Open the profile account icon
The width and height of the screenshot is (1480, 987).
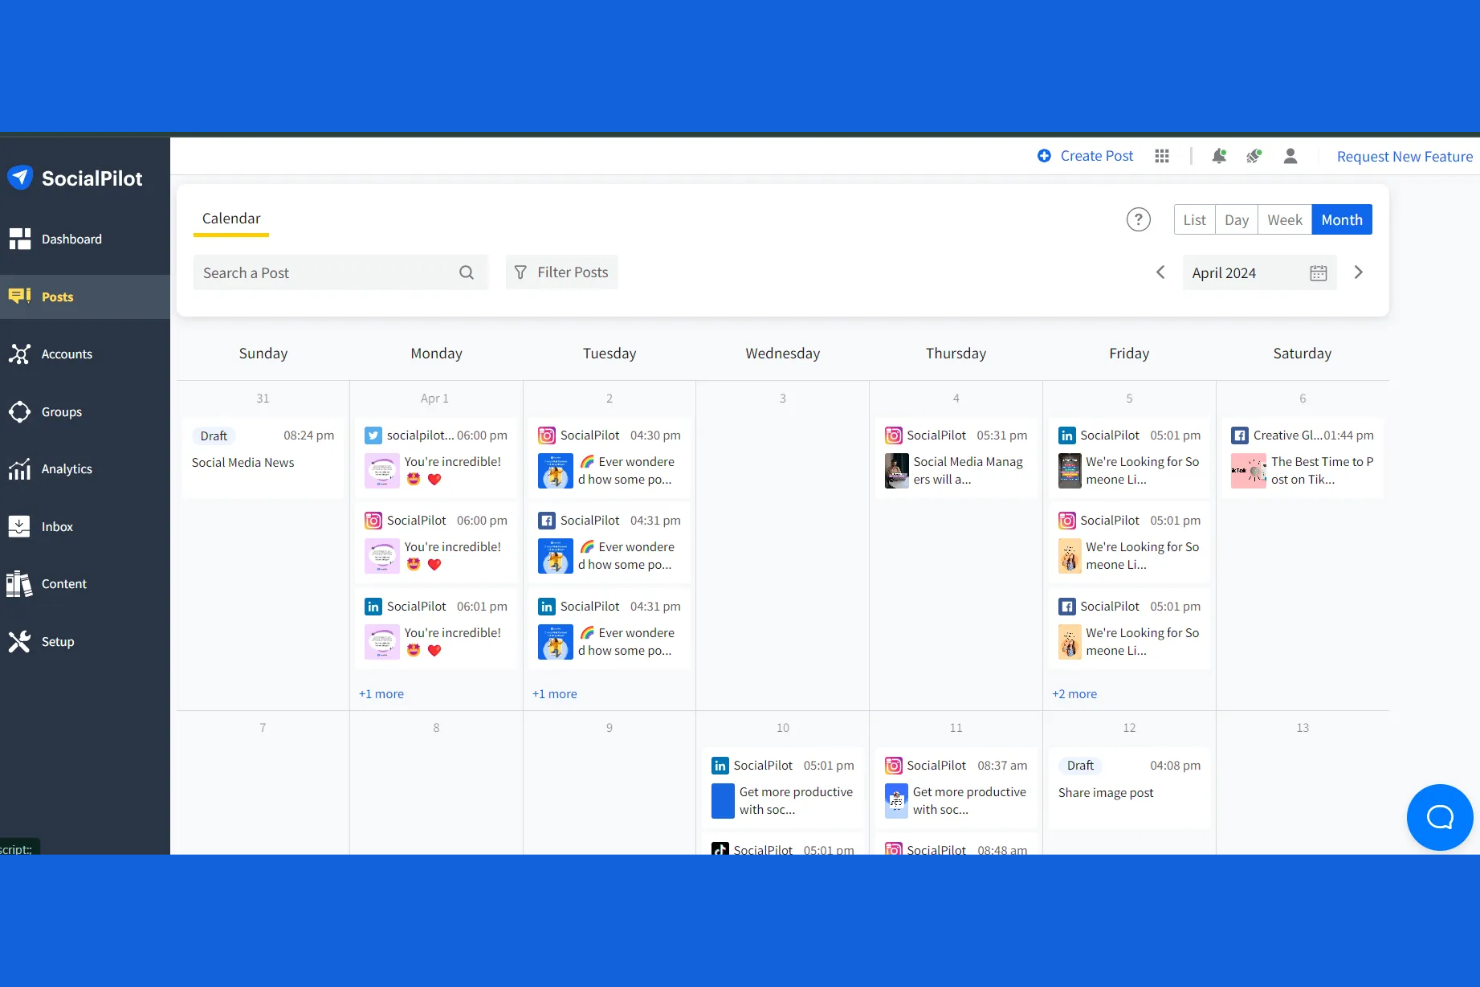(x=1290, y=156)
